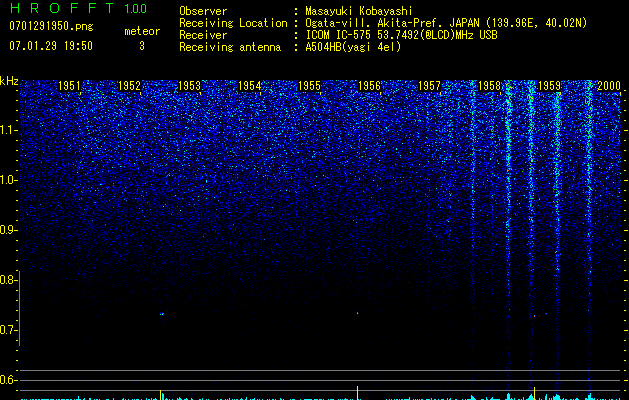Click the kHz axis unit label

click(9, 81)
